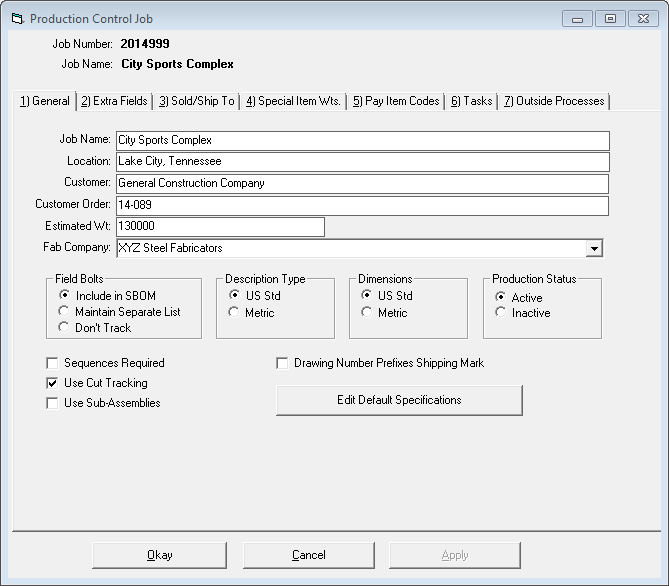Select the Pay Item Codes tab

pos(395,101)
